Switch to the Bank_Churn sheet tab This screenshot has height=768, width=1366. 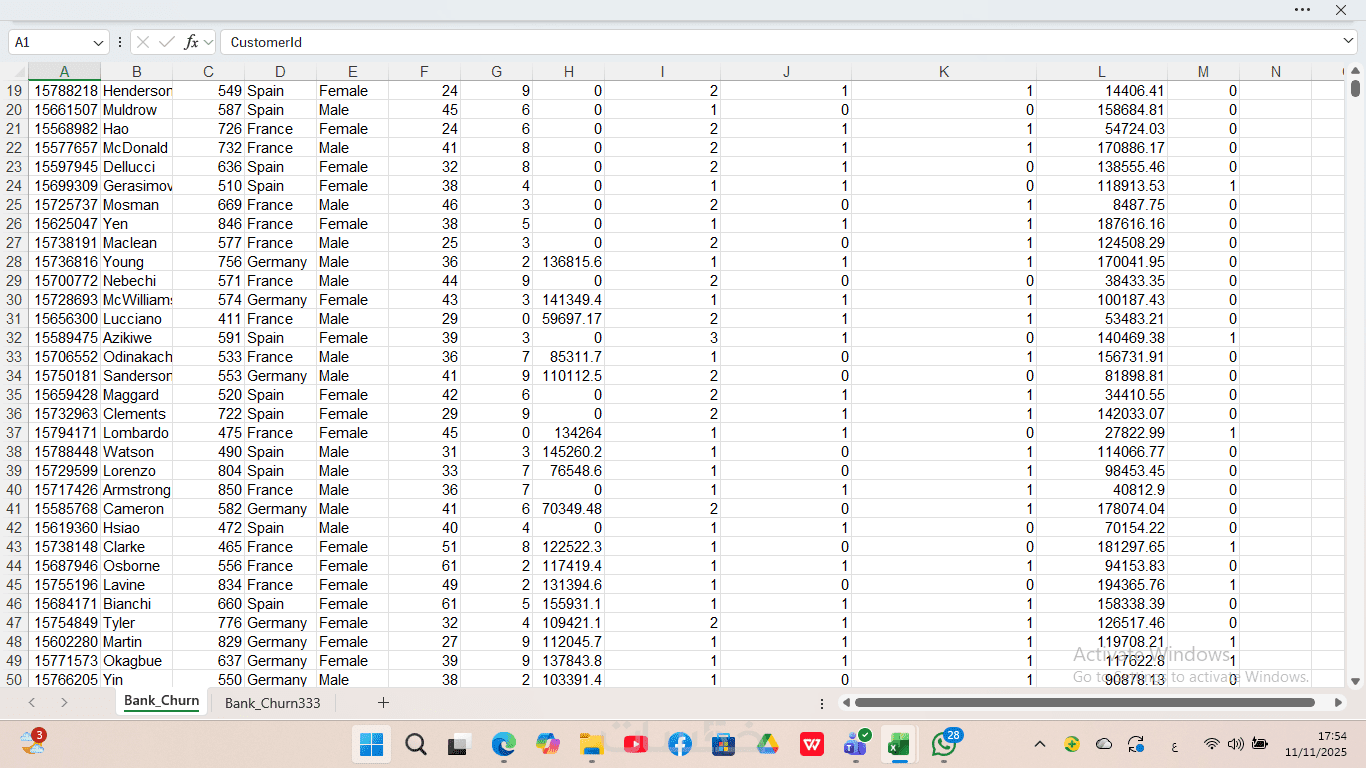[x=161, y=702]
